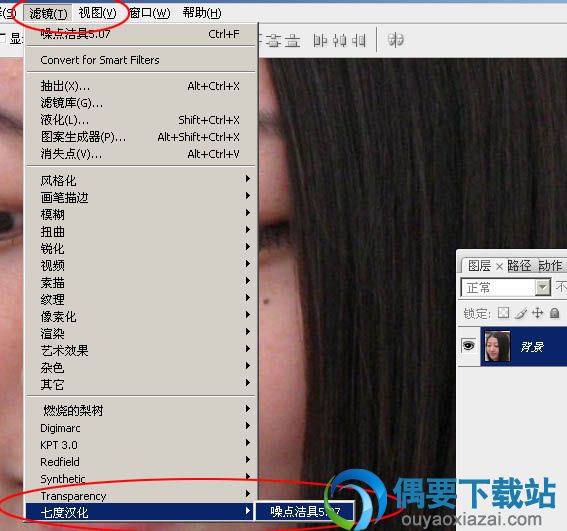Click distribute horizontal centers icon
The height and width of the screenshot is (531, 567).
[x=339, y=40]
